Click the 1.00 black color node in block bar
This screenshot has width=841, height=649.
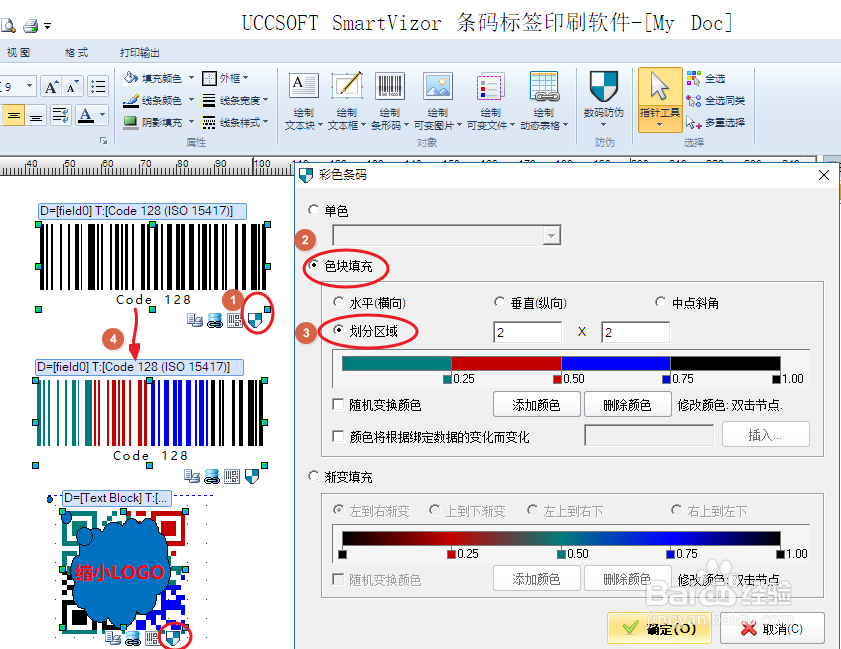[x=776, y=379]
